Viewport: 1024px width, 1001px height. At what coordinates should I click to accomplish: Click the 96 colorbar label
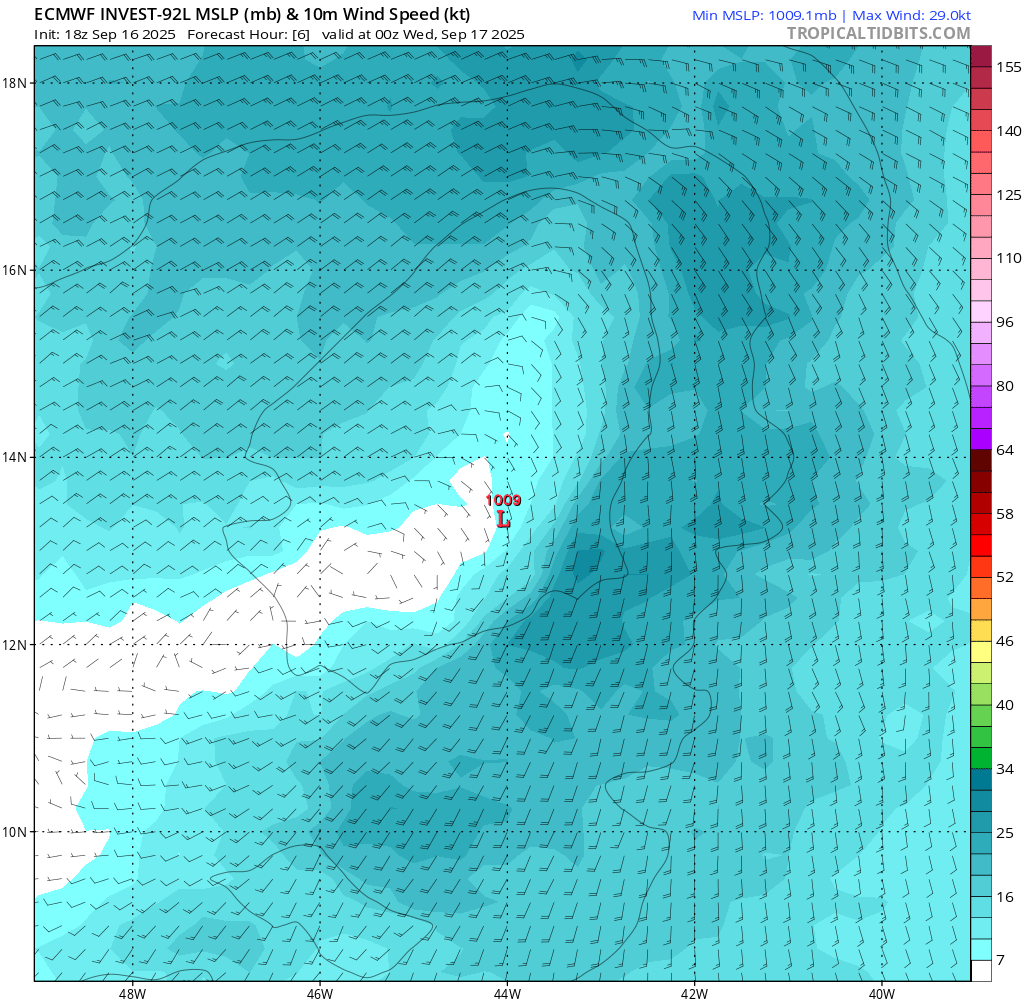[x=1004, y=322]
